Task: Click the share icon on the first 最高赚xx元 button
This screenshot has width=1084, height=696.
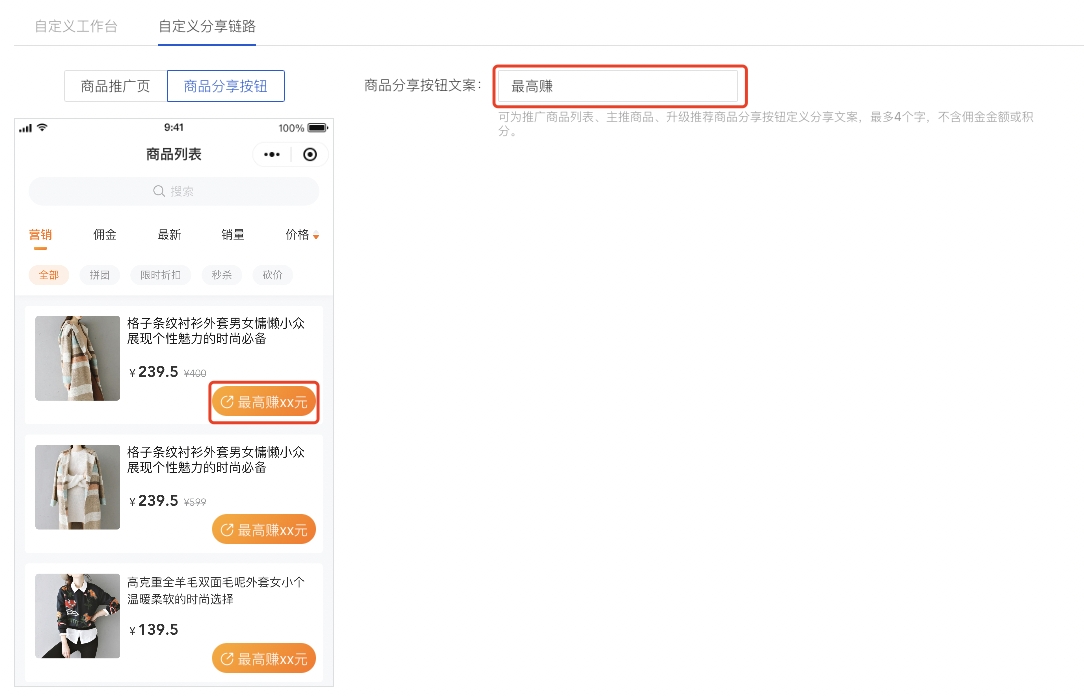Action: coord(227,402)
